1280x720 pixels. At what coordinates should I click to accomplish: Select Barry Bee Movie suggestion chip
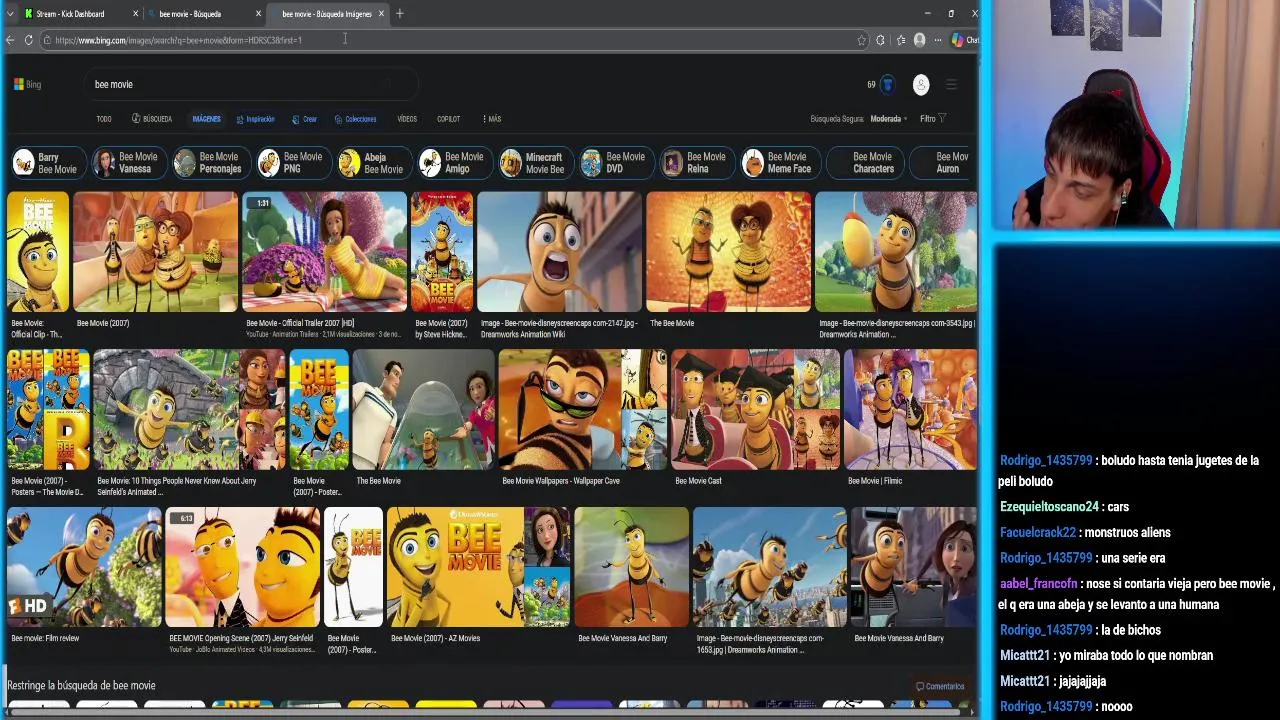[x=46, y=163]
